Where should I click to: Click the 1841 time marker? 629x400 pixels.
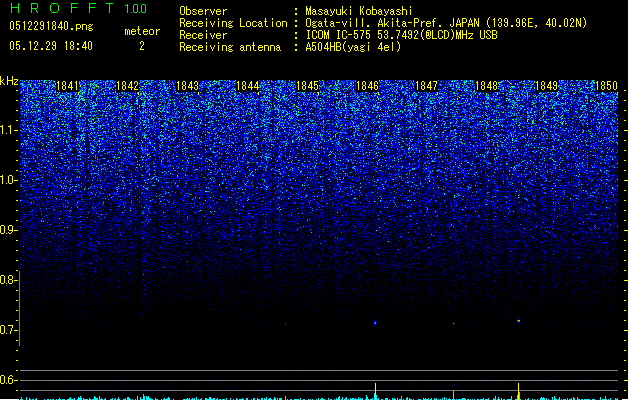pos(67,86)
